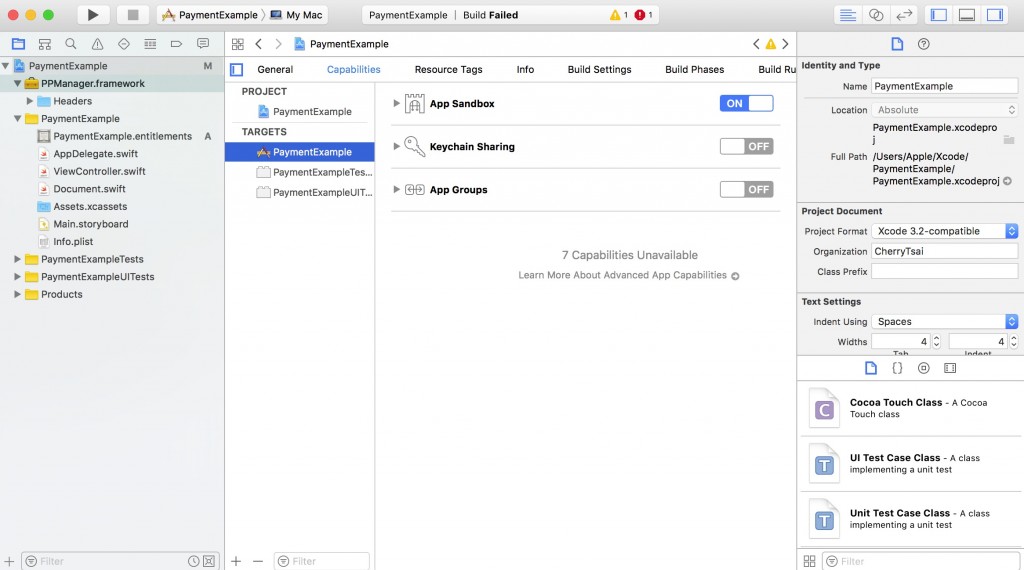The height and width of the screenshot is (570, 1024).
Task: Reveal the full path in Finder arrow
Action: (x=1007, y=181)
